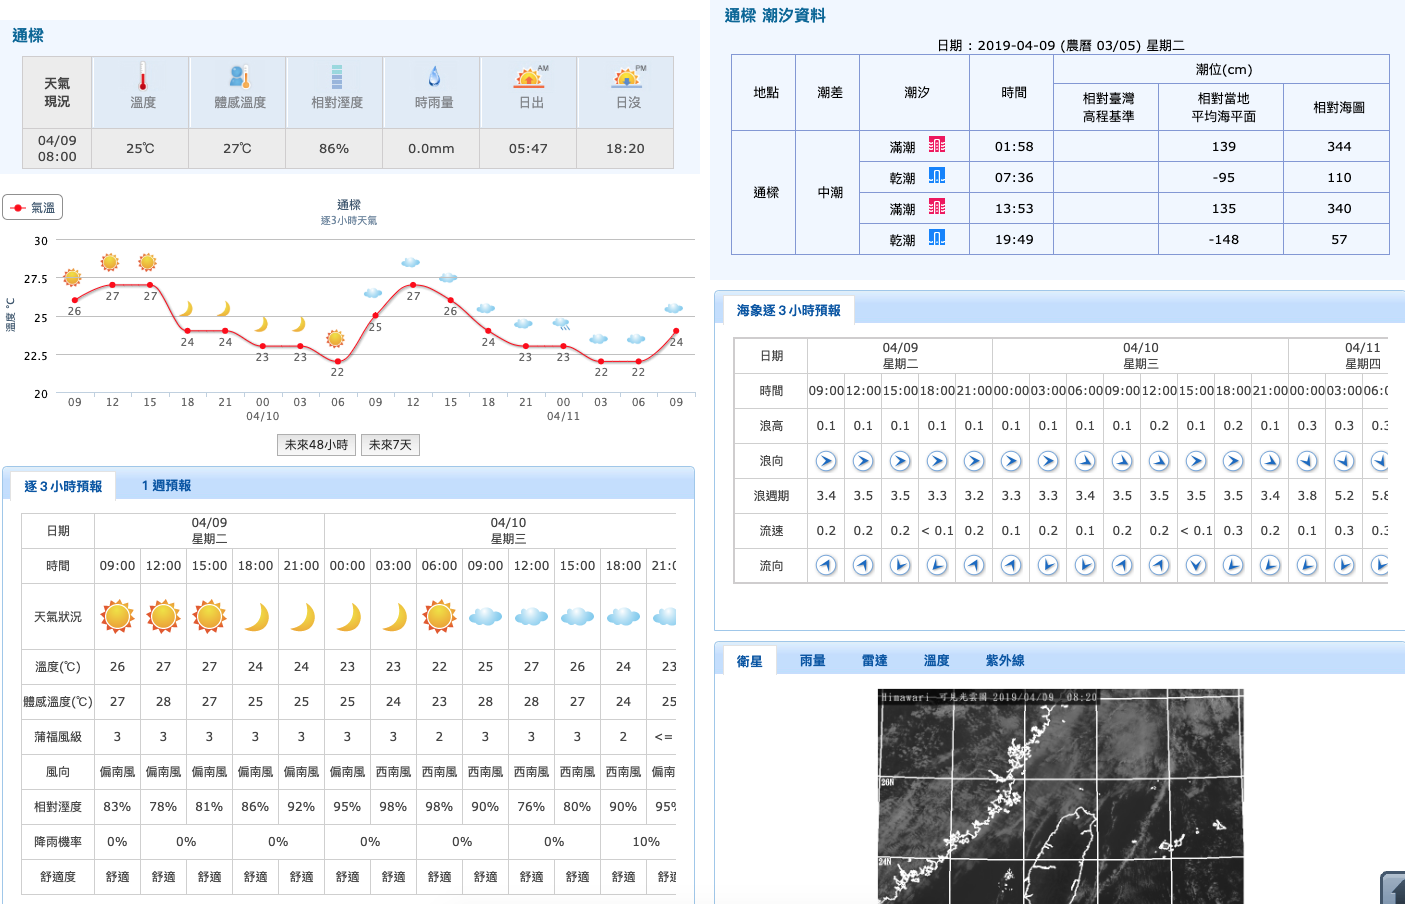Click the 浪向 arrow for 04/10 09:00

tap(1122, 461)
